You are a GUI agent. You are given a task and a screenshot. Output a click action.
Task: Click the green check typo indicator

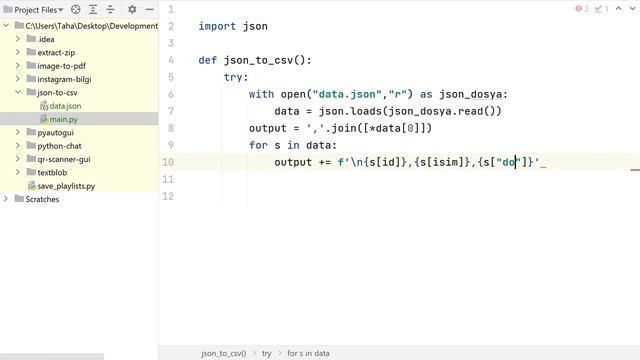601,9
